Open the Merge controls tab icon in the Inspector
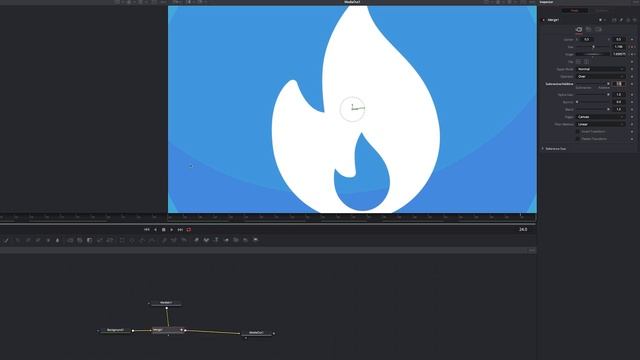 (579, 29)
